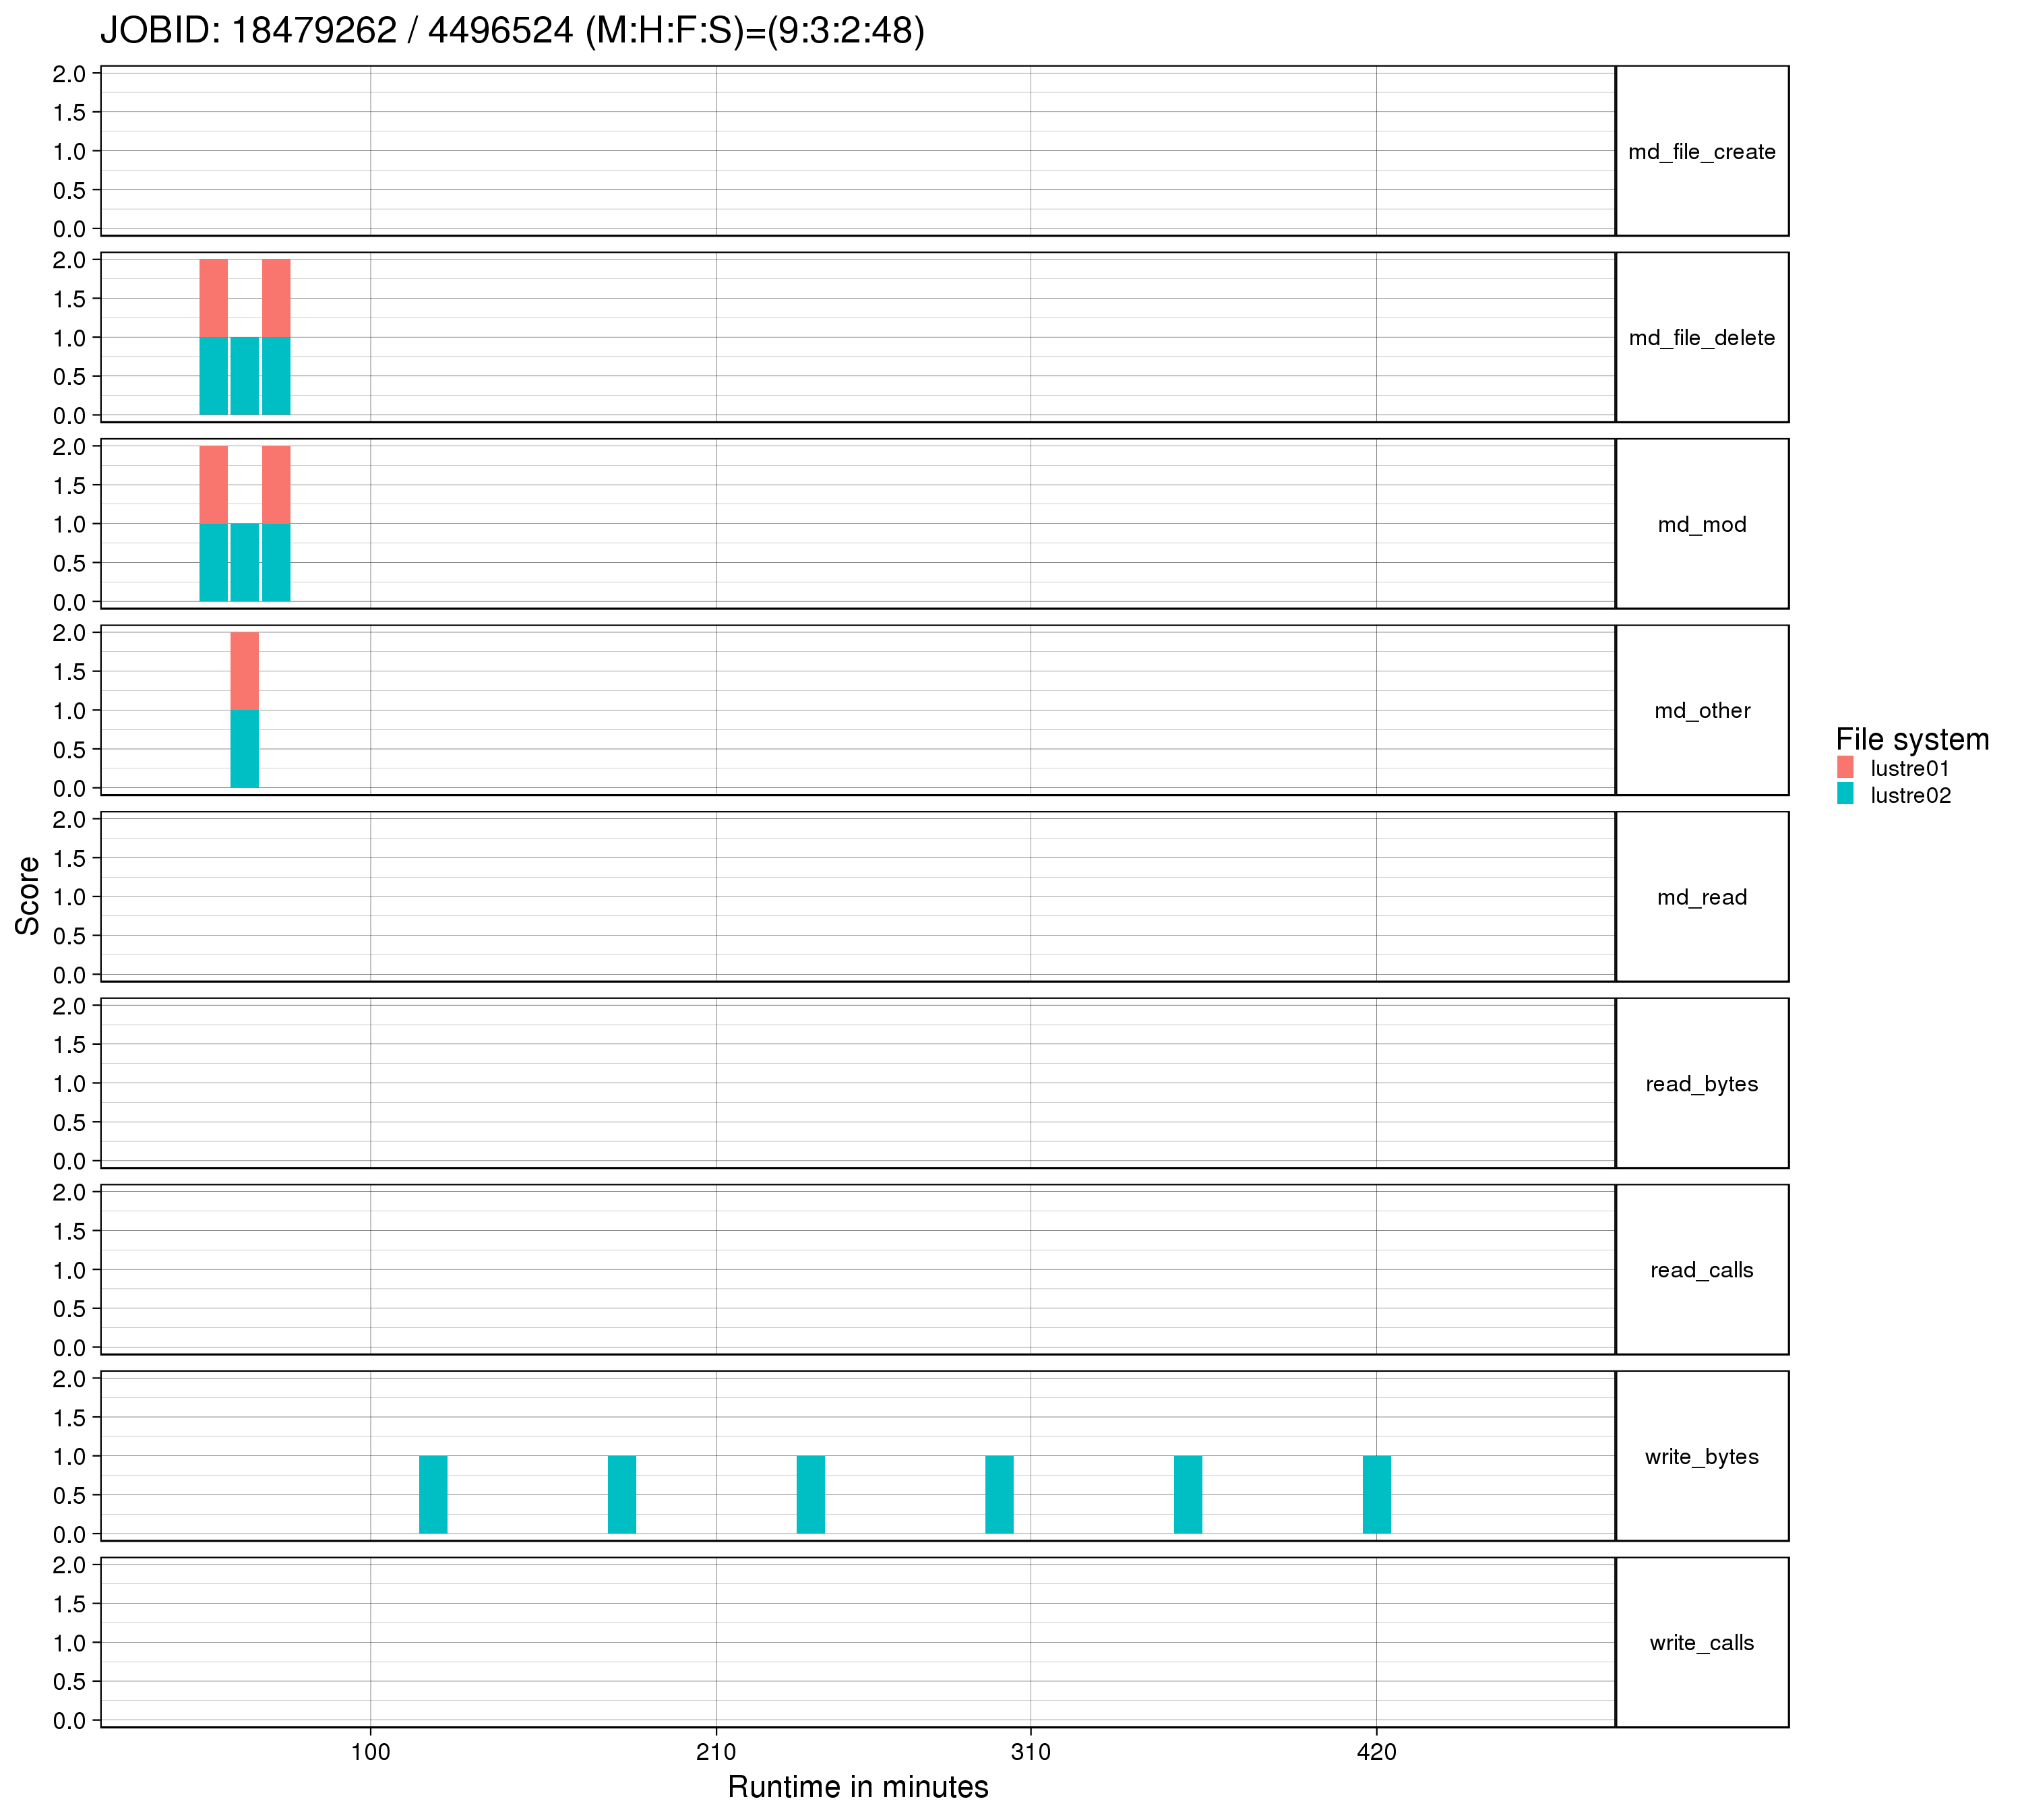Click the File system legend title
The width and height of the screenshot is (2022, 1820).
(1911, 739)
